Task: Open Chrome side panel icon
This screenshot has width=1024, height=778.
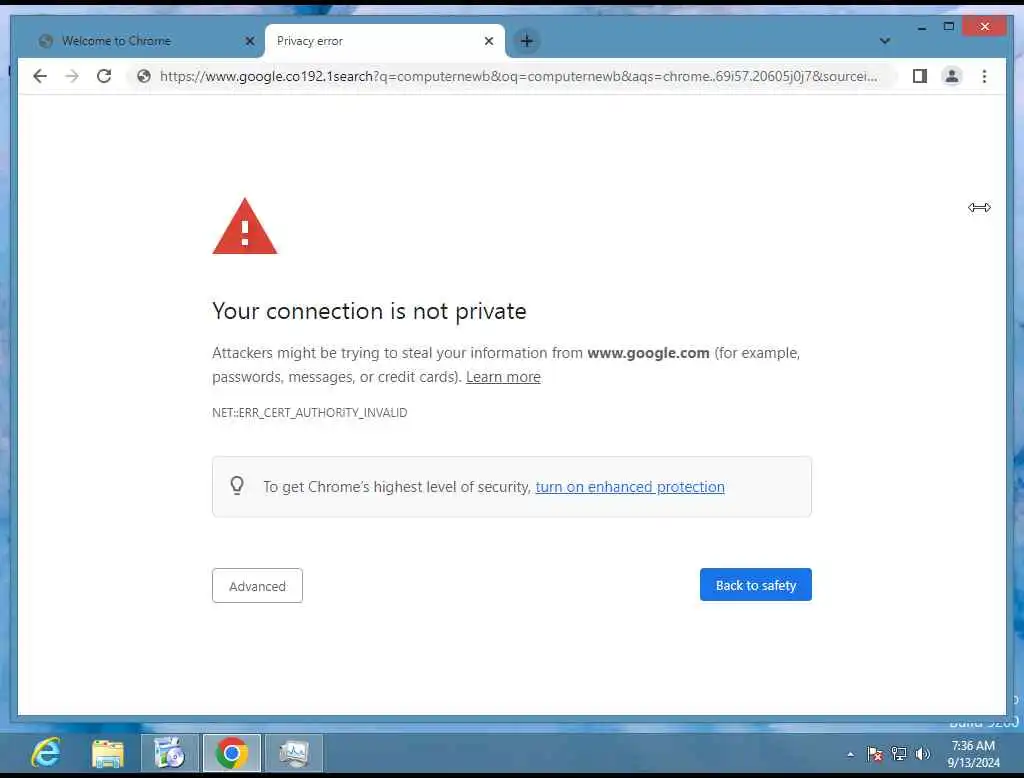Action: click(920, 76)
